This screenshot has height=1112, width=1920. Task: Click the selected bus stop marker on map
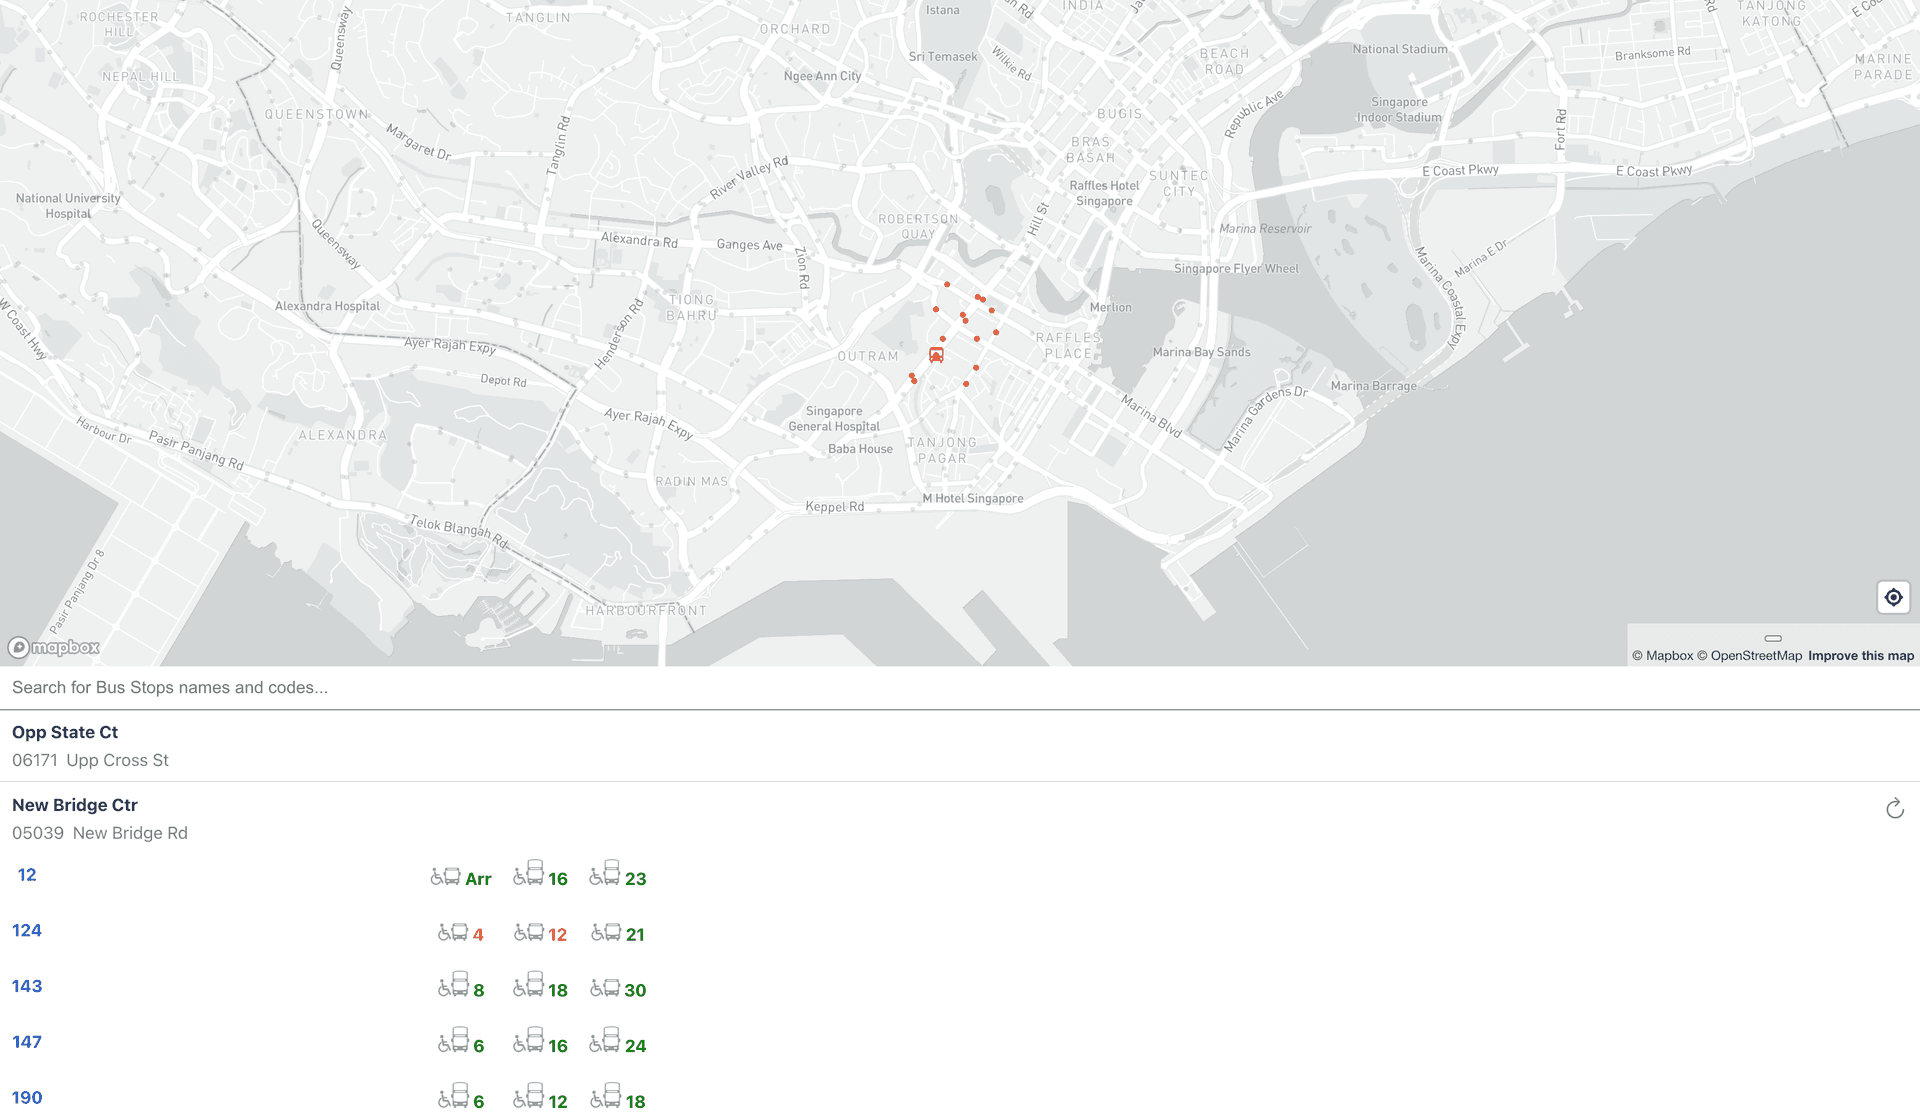[x=936, y=355]
